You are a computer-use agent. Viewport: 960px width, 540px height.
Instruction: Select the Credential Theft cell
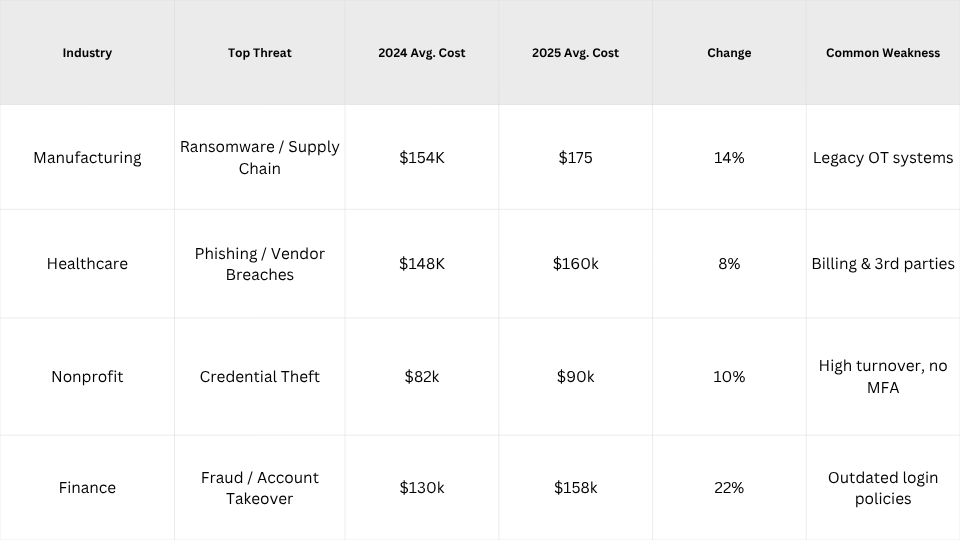point(260,377)
